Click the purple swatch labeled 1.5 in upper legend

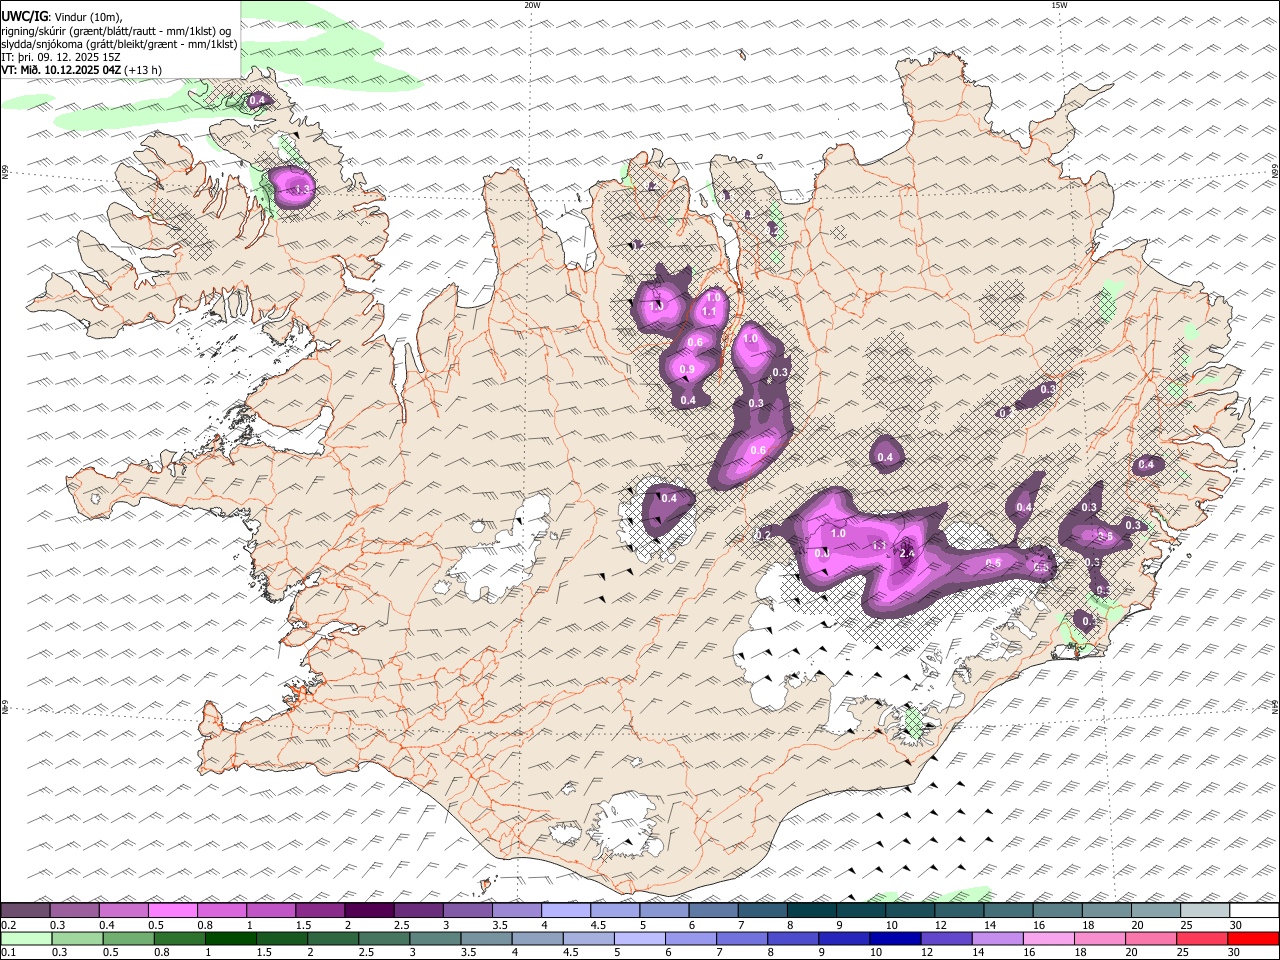tap(320, 911)
